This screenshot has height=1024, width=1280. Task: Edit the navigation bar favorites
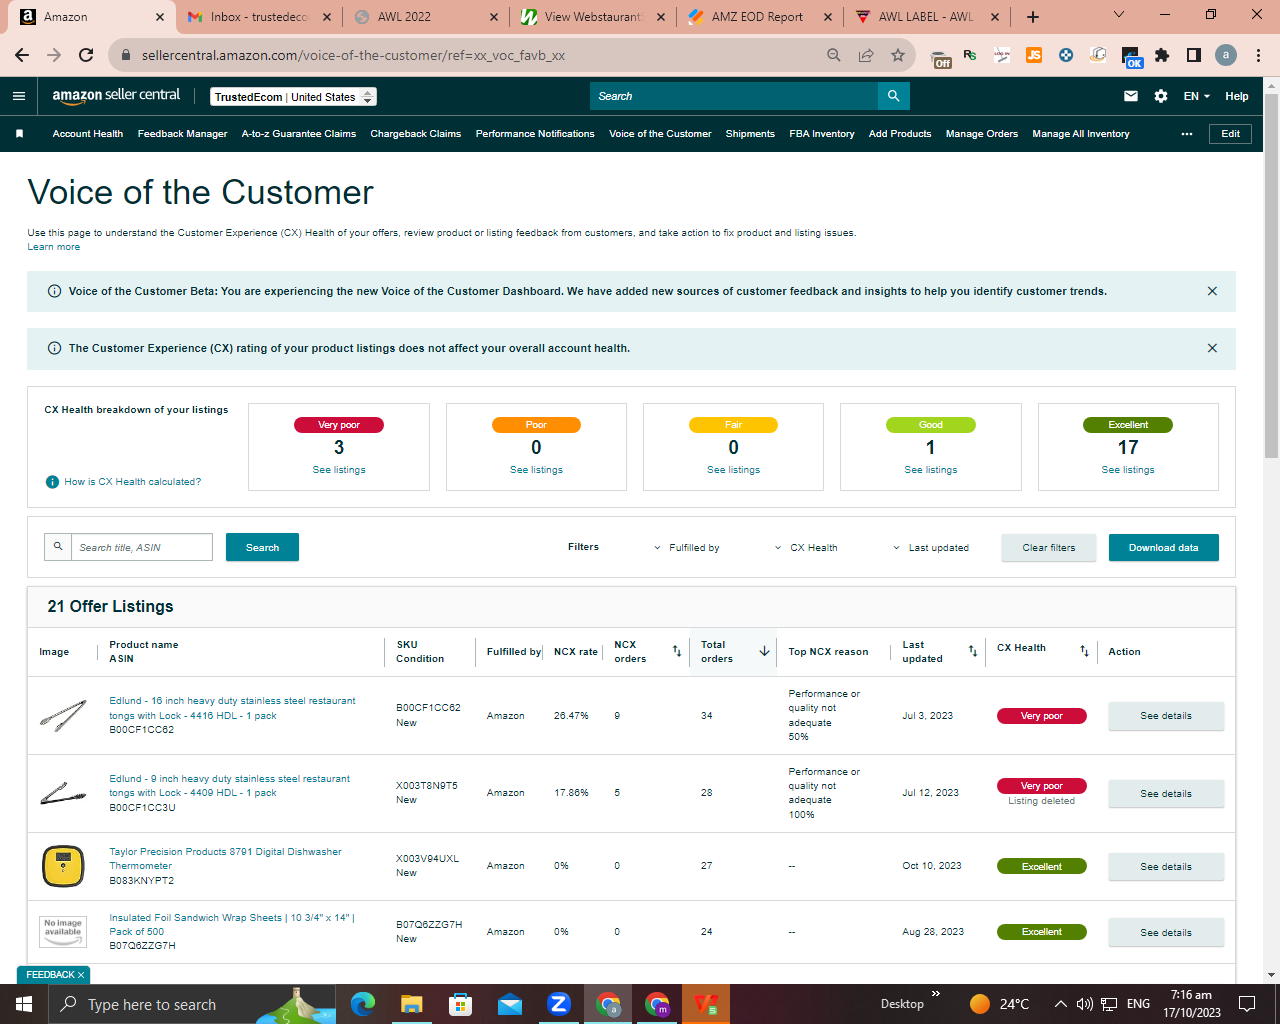pyautogui.click(x=1231, y=134)
